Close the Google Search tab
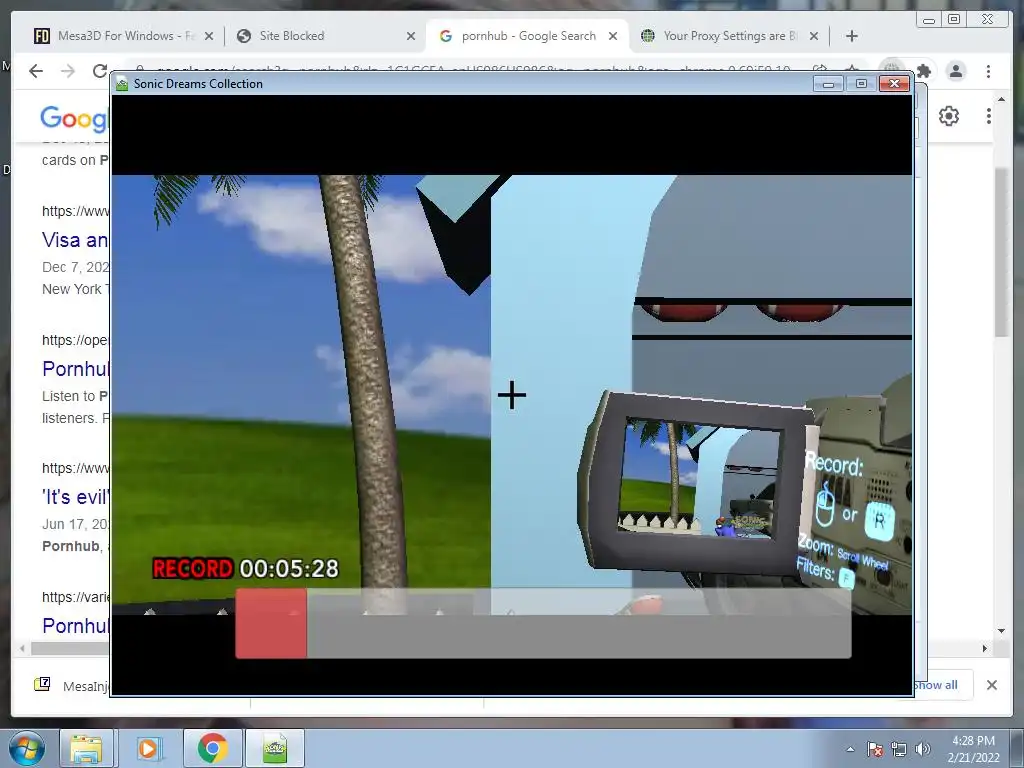The image size is (1024, 768). click(613, 36)
